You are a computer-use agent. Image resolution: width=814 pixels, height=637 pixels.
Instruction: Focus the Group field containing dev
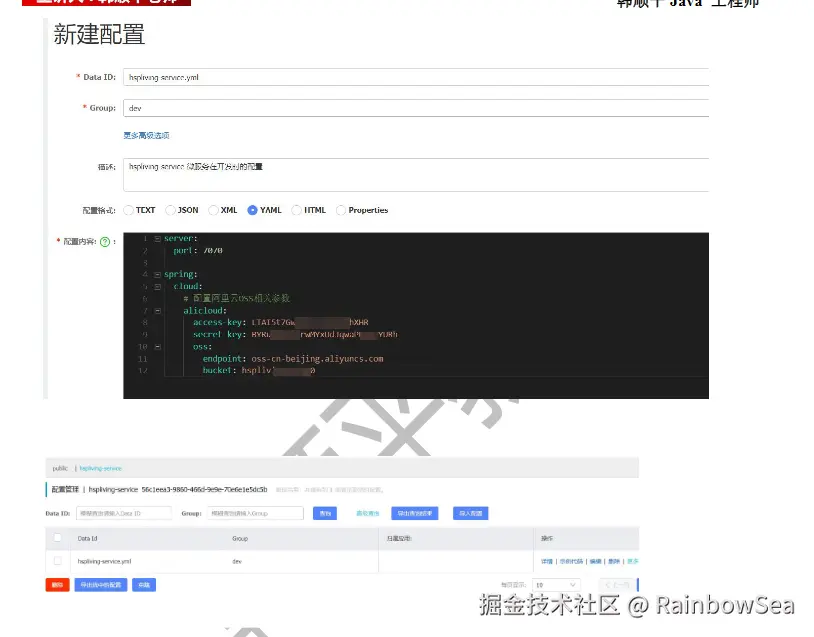[x=416, y=108]
